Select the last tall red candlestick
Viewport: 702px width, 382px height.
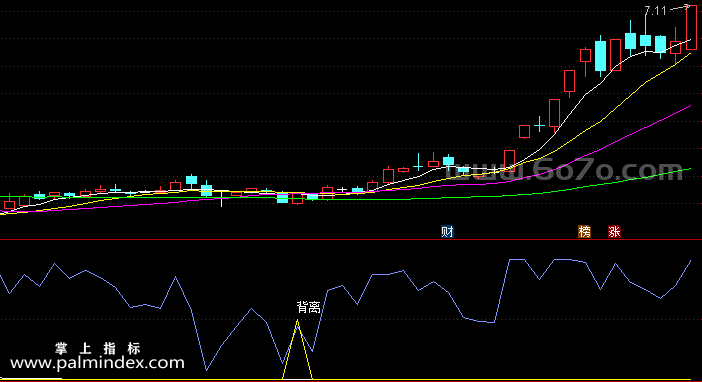(691, 27)
